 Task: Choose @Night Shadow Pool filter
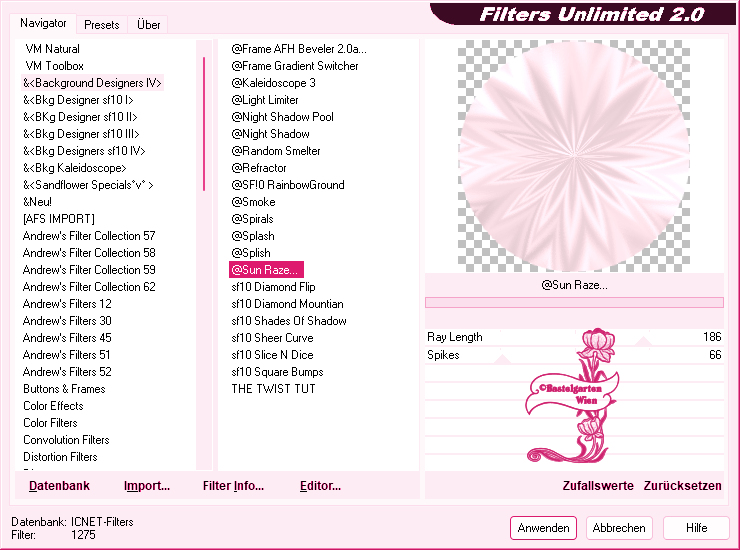point(282,117)
